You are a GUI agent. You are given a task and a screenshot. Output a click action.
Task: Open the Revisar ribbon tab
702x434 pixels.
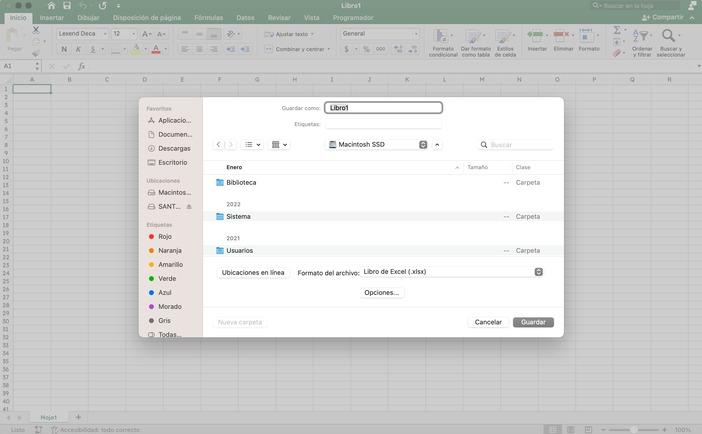pyautogui.click(x=279, y=17)
